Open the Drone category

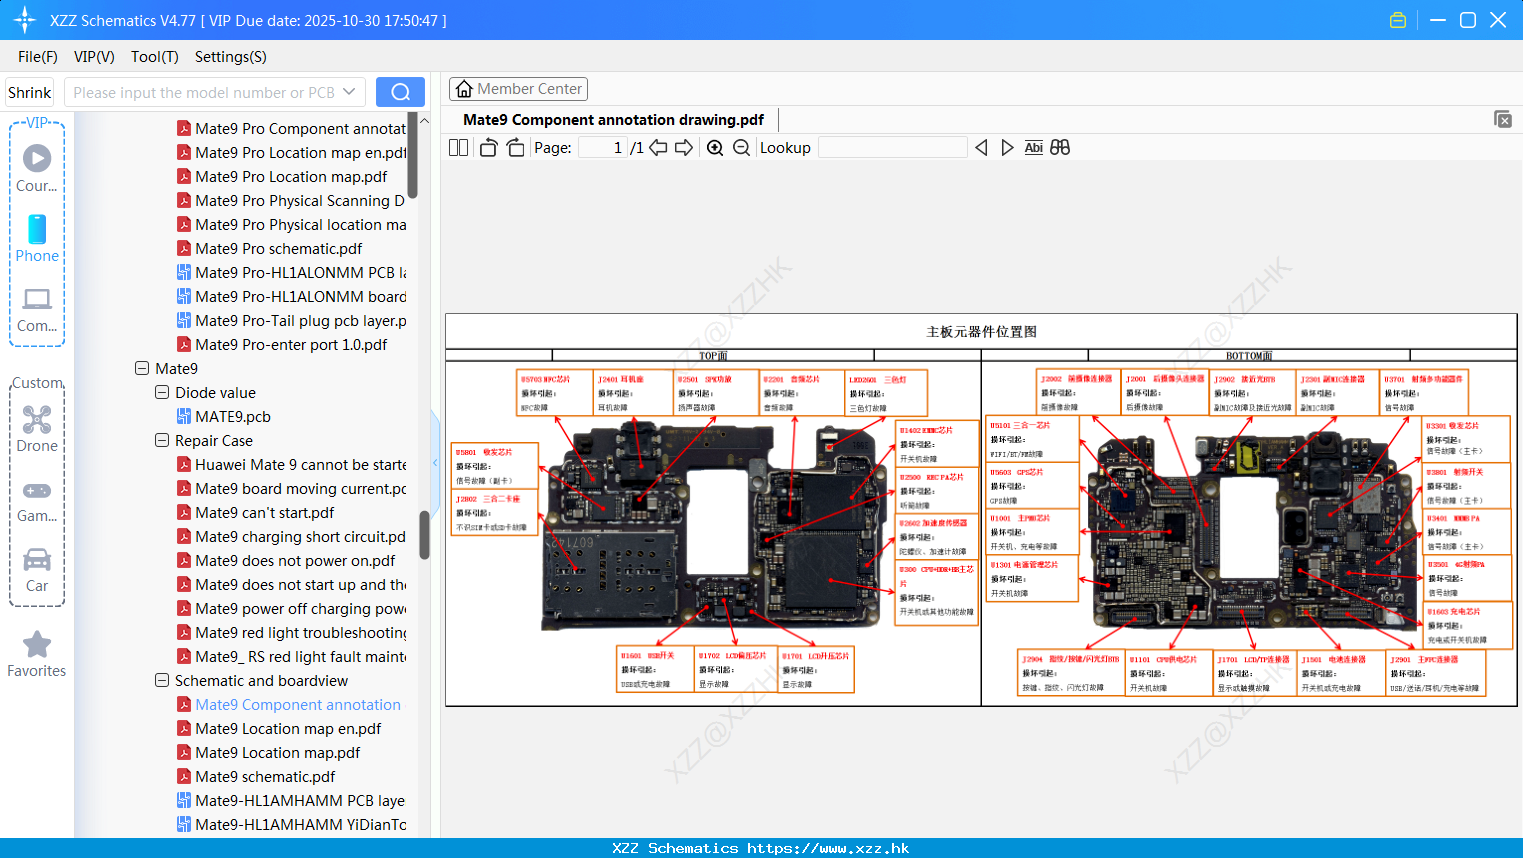pos(37,419)
